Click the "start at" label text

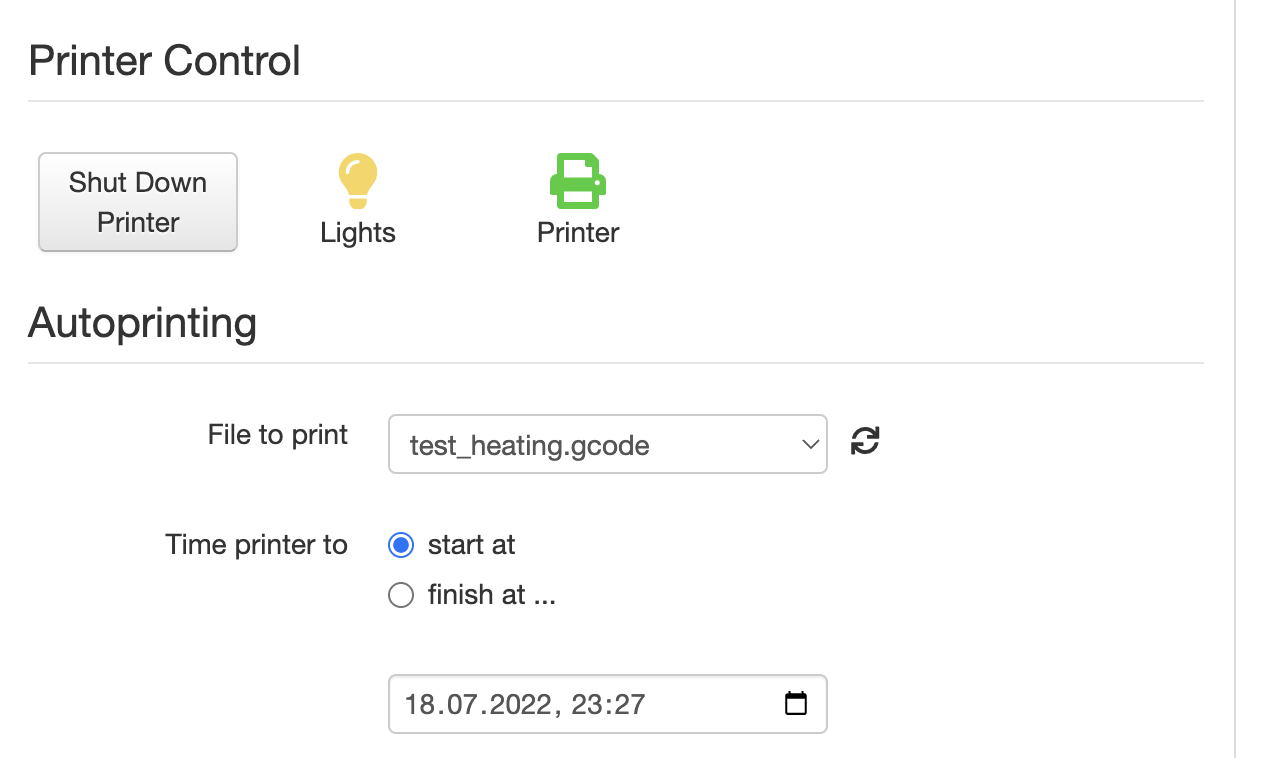tap(470, 545)
